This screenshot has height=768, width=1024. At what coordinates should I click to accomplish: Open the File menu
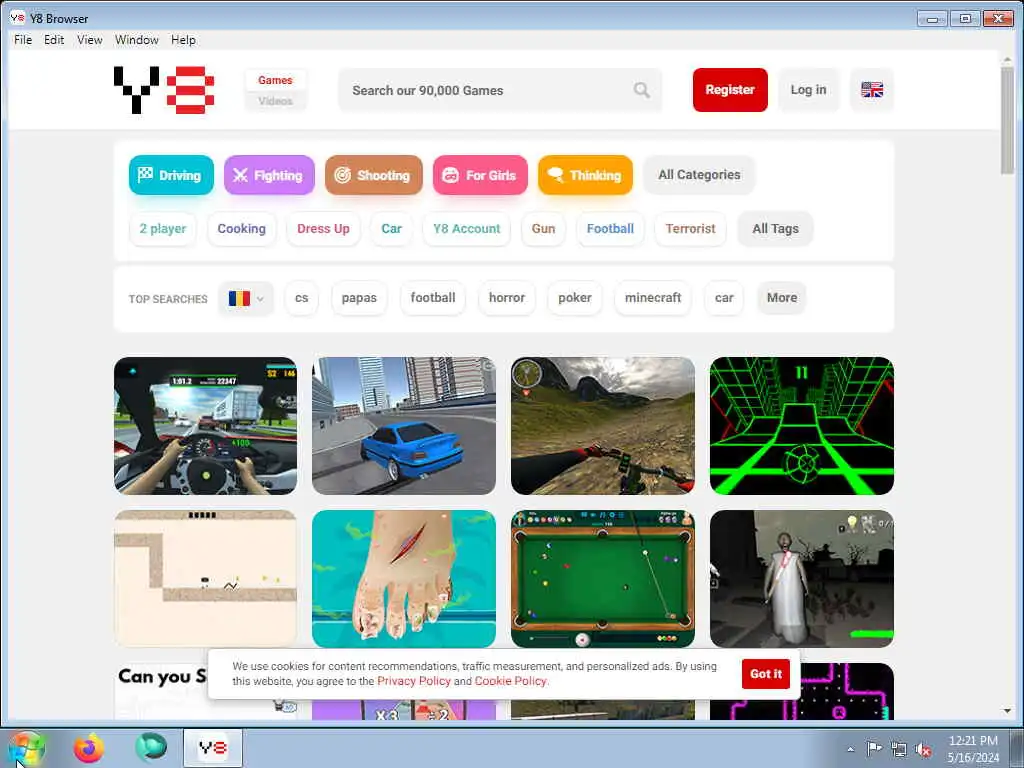point(23,40)
